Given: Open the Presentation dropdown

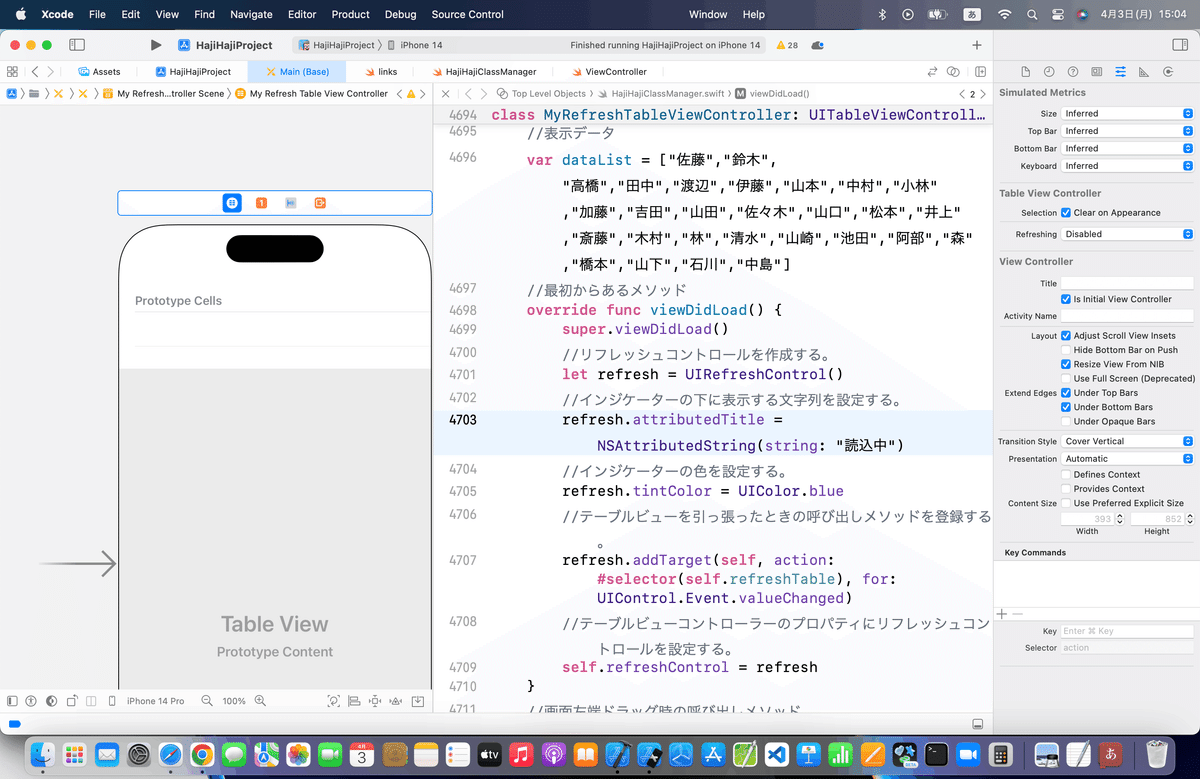Looking at the screenshot, I should pyautogui.click(x=1127, y=459).
